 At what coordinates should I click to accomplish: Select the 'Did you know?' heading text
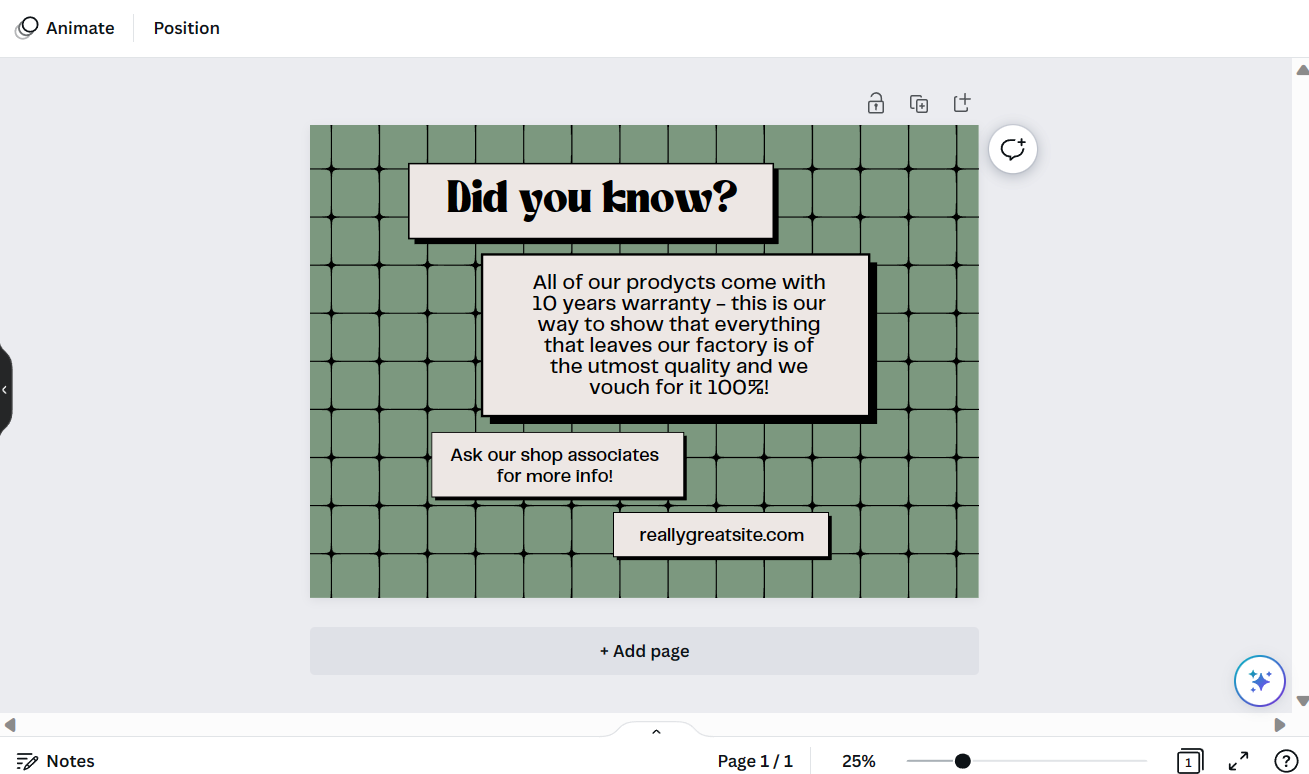pos(591,199)
